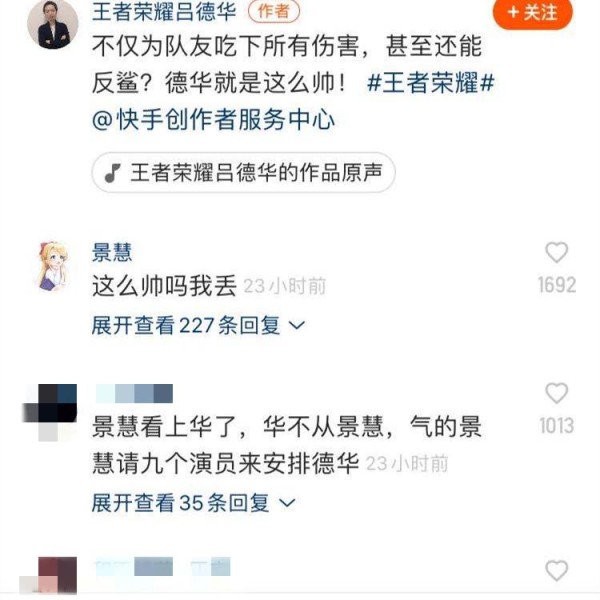This screenshot has width=600, height=600.
Task: Open author avatar of 王者荣耀吕德华
Action: (x=52, y=24)
